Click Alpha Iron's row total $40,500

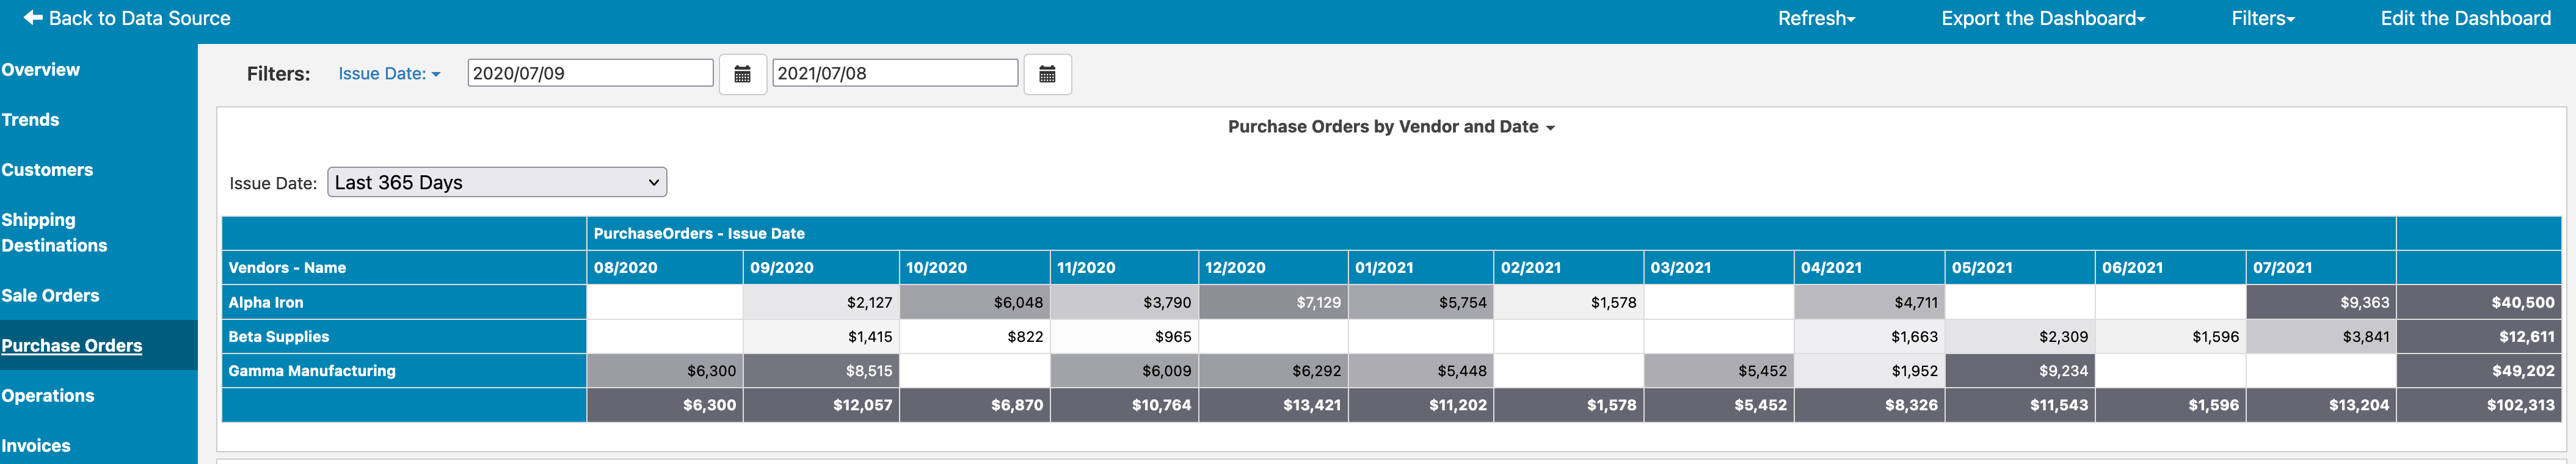click(x=2480, y=302)
